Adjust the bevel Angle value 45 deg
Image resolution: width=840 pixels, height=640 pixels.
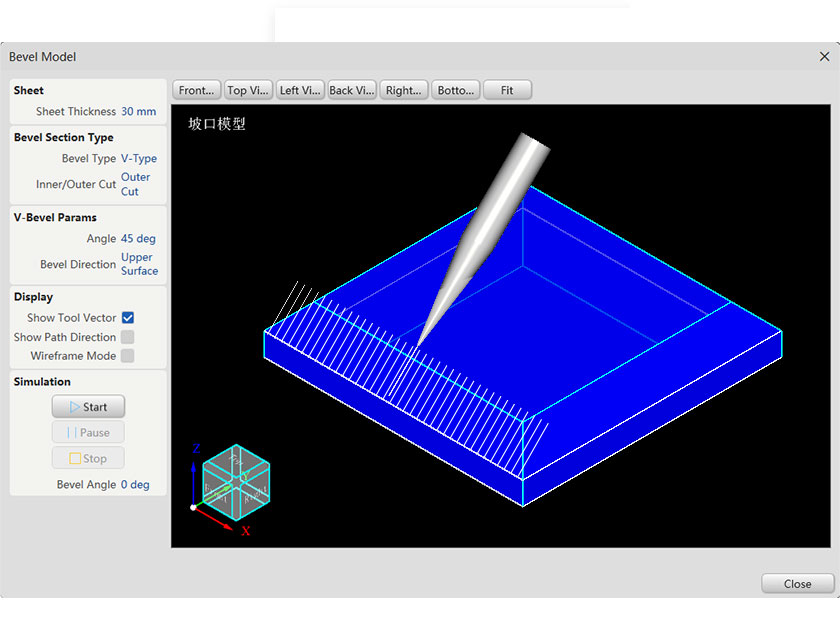tap(138, 238)
